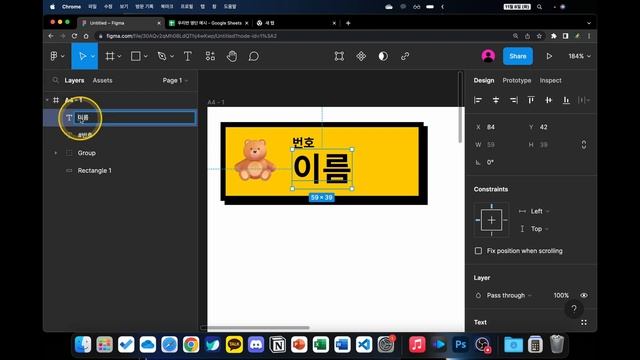640x360 pixels.
Task: Switch to the Assets tab
Action: 102,80
